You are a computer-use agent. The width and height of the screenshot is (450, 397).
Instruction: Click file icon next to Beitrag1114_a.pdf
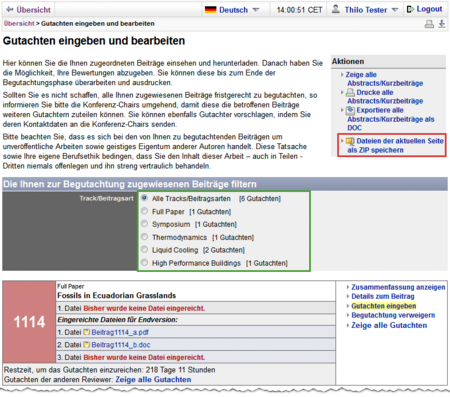pyautogui.click(x=87, y=332)
